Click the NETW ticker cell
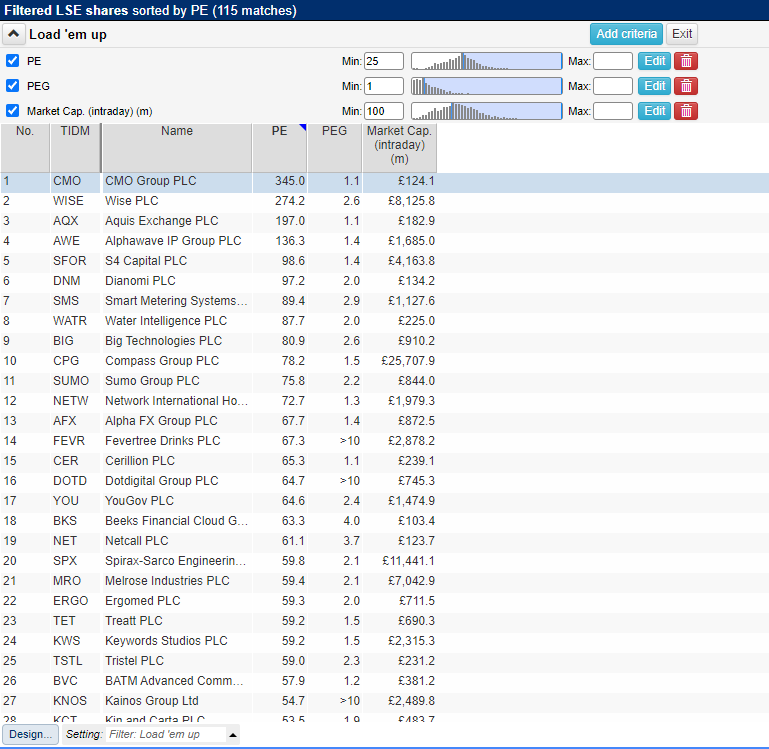769x749 pixels. 75,401
